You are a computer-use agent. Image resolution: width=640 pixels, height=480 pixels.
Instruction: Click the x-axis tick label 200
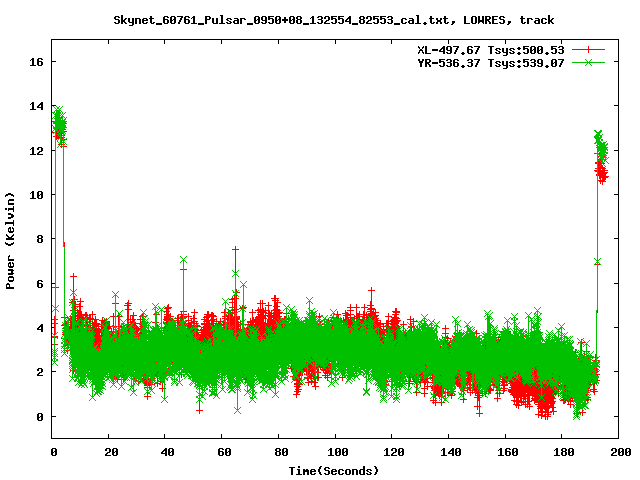621,452
